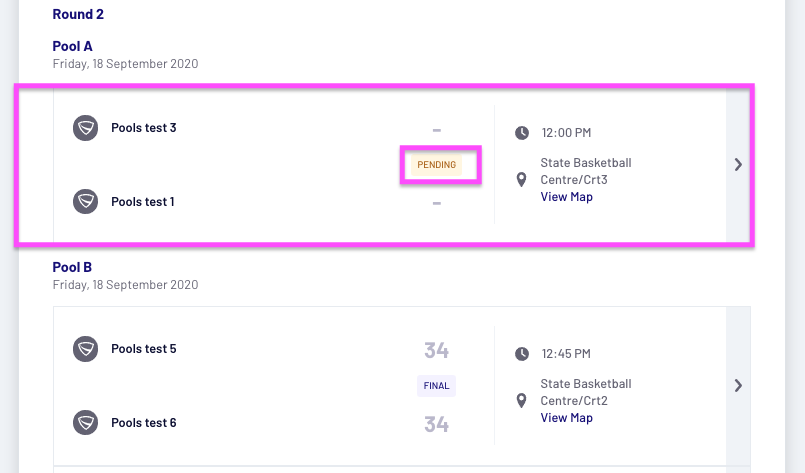Click Pools test 6 team shield icon
805x473 pixels.
pos(86,423)
